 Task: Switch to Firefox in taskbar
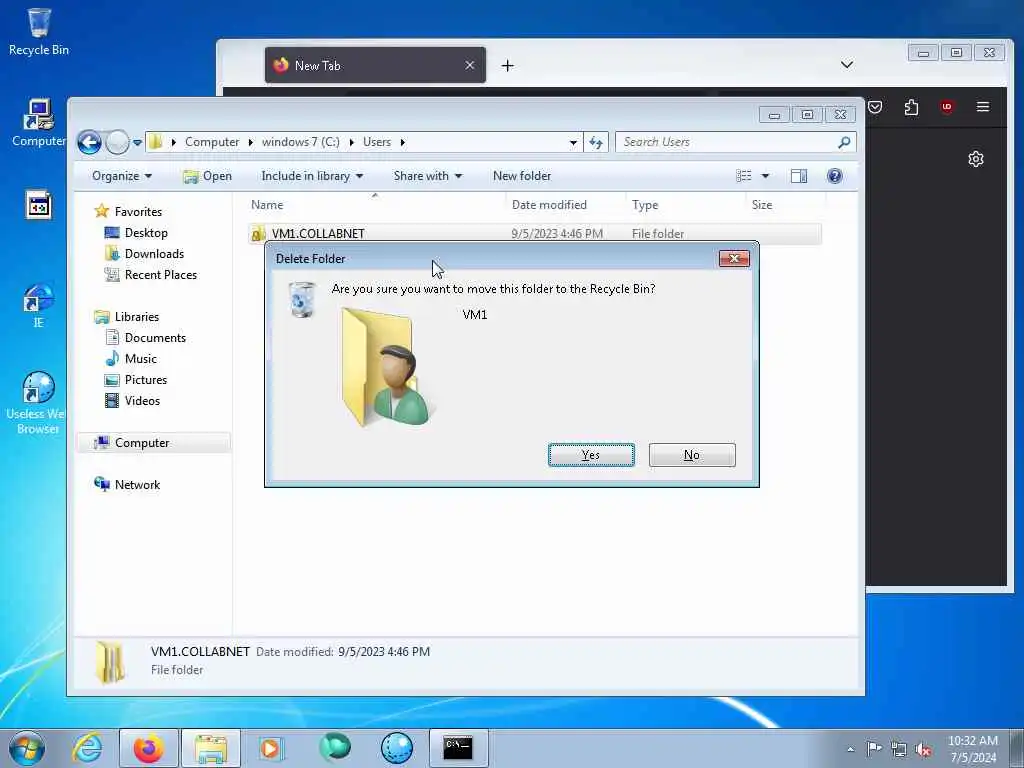coord(149,748)
